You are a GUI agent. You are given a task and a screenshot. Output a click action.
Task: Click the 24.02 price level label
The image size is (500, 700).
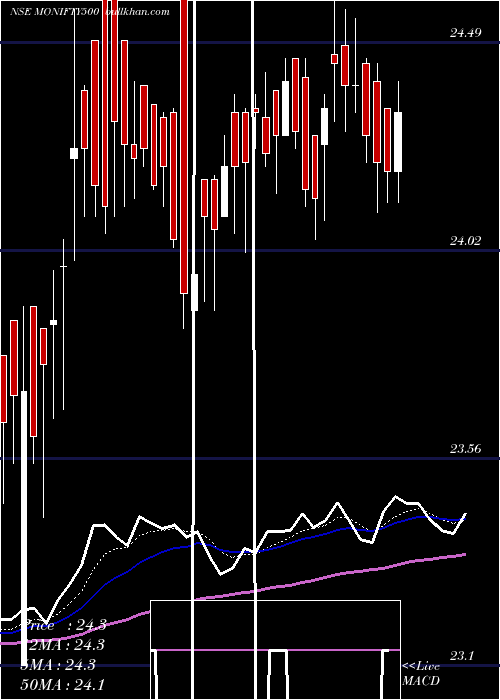(x=465, y=241)
